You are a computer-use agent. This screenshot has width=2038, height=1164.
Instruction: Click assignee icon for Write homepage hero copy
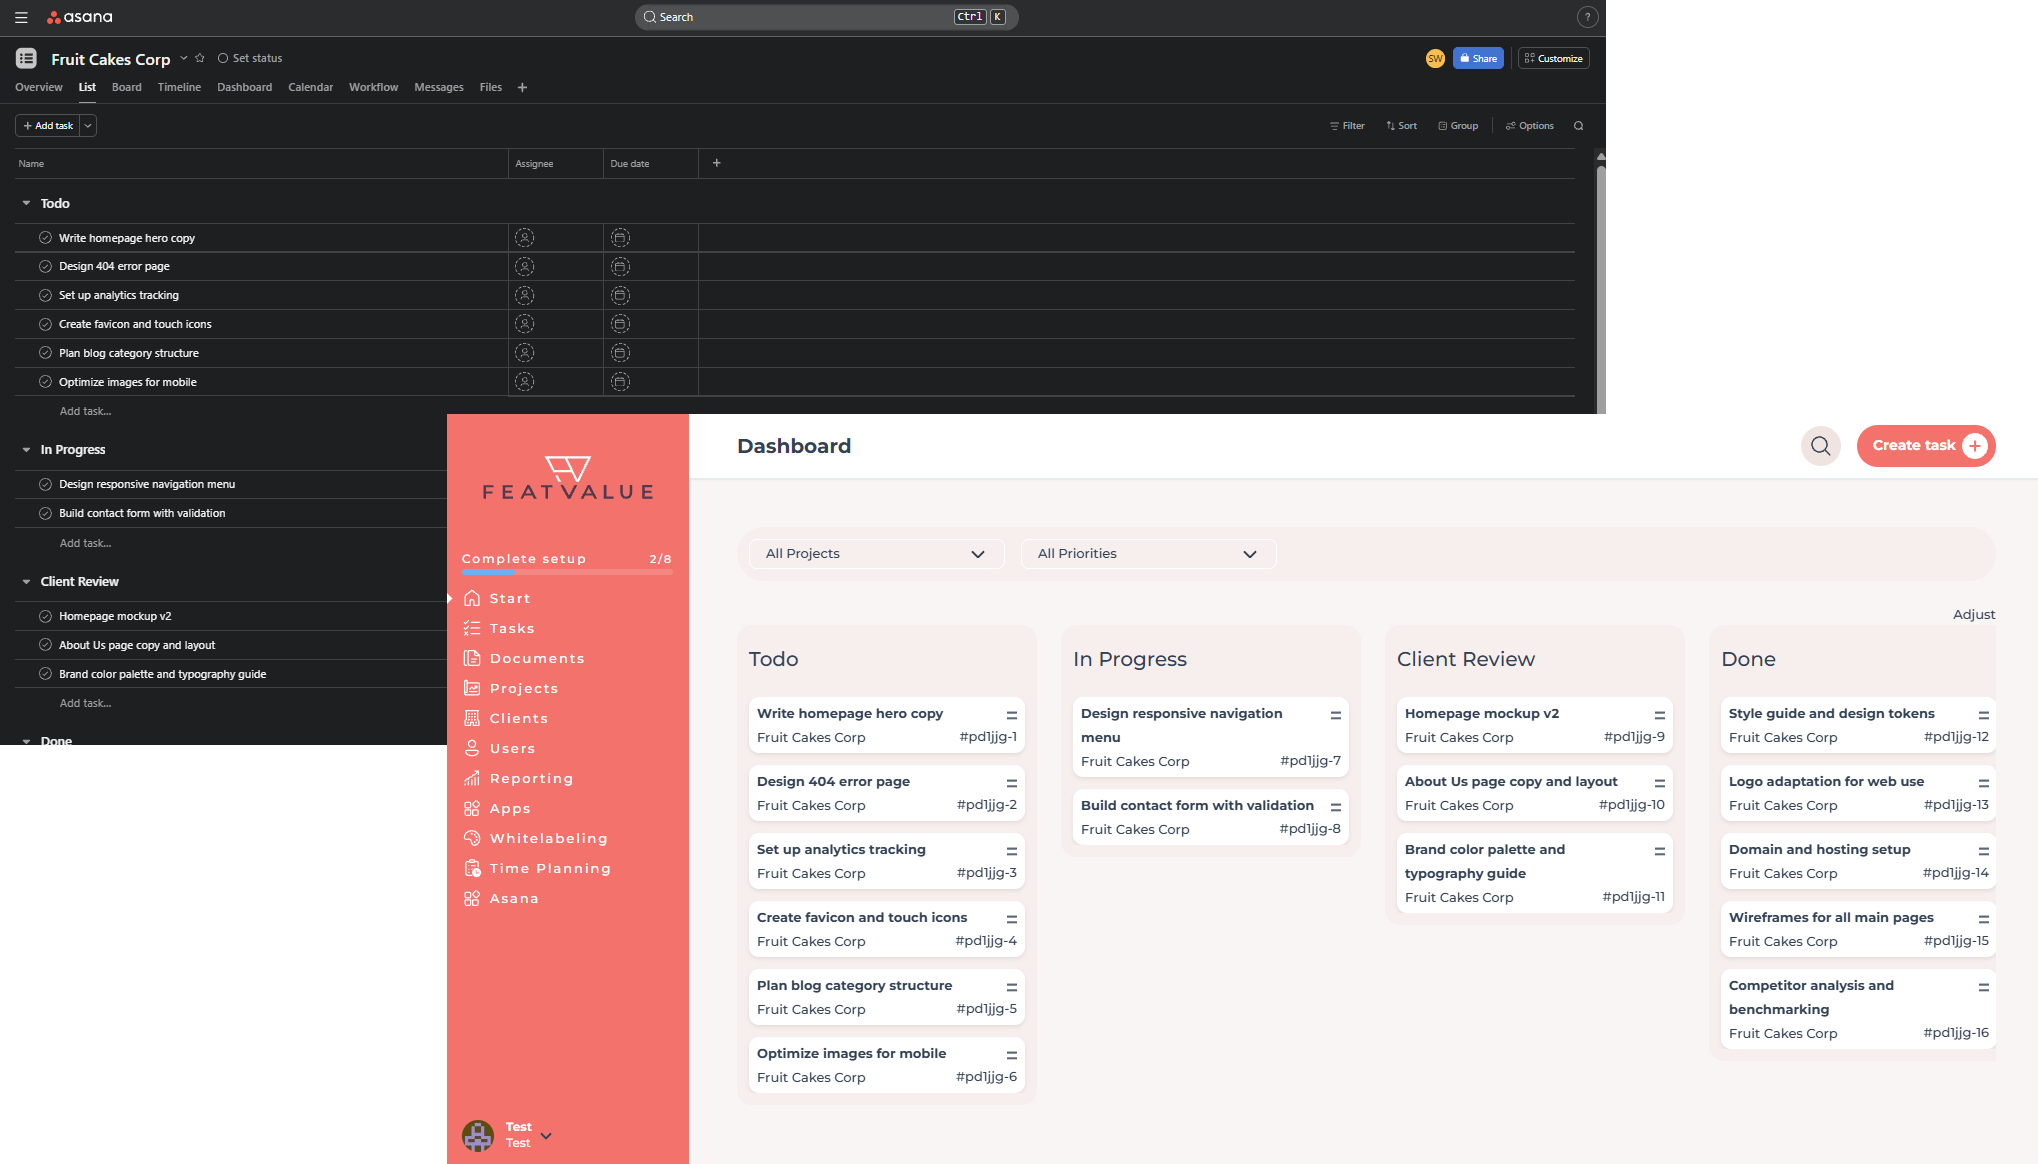(x=524, y=238)
